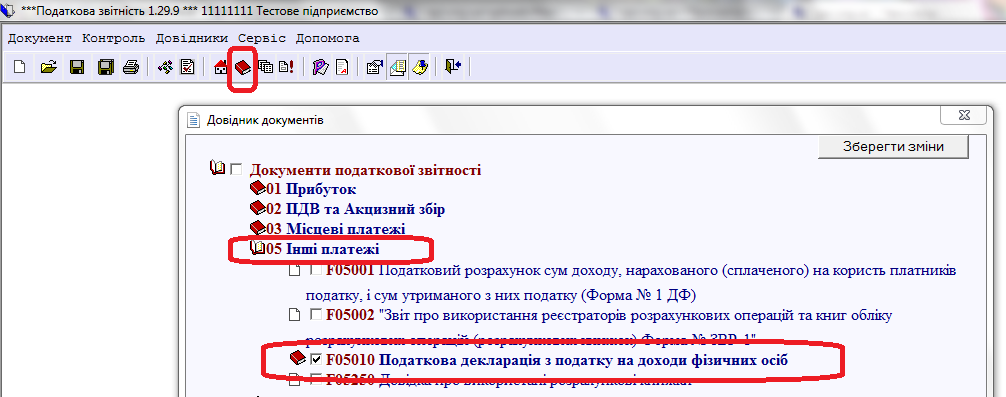Select F05001 Податковий розрахунок сум доходу entry
Viewport: 1006px width, 397px height.
[631, 283]
